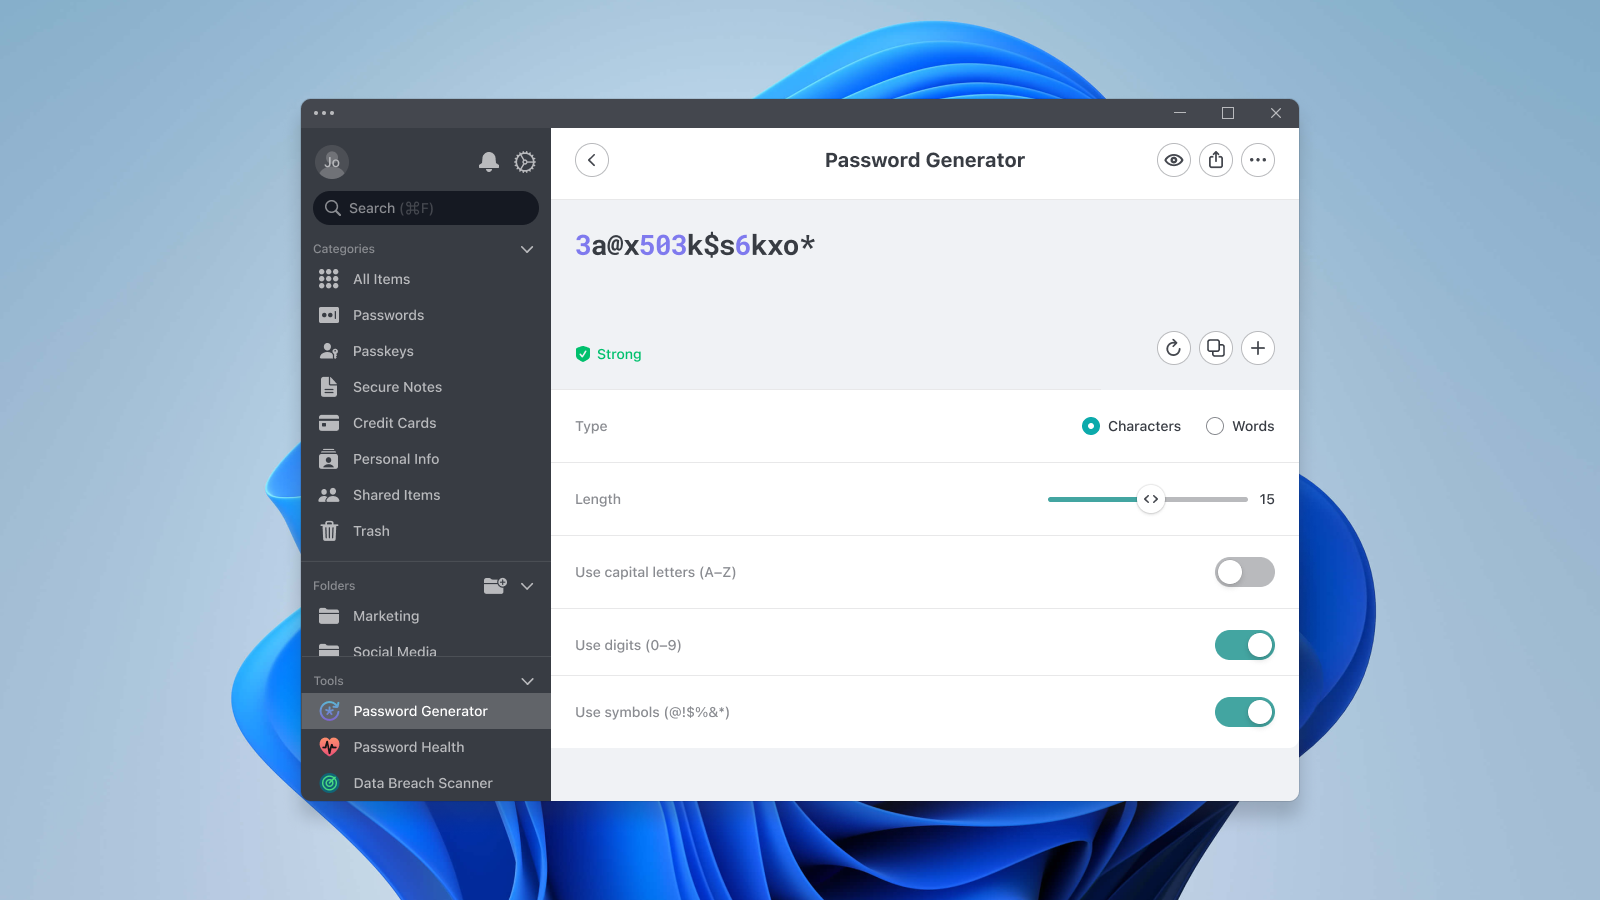
Task: Enable capital letters A–Z
Action: click(x=1244, y=572)
